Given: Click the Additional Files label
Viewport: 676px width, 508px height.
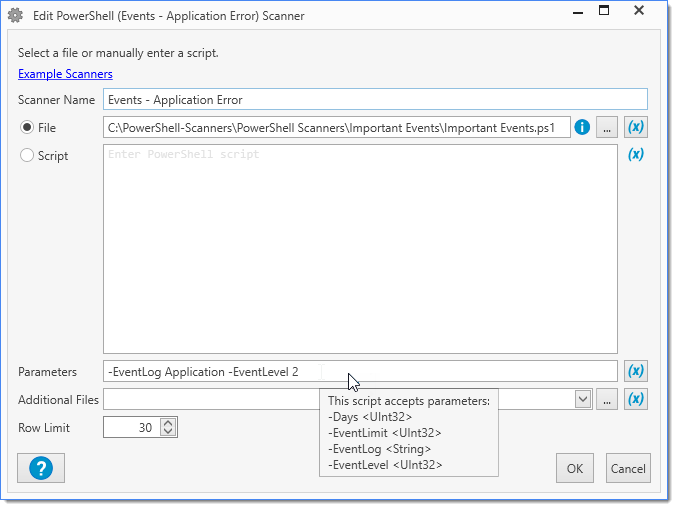Looking at the screenshot, I should tap(58, 400).
